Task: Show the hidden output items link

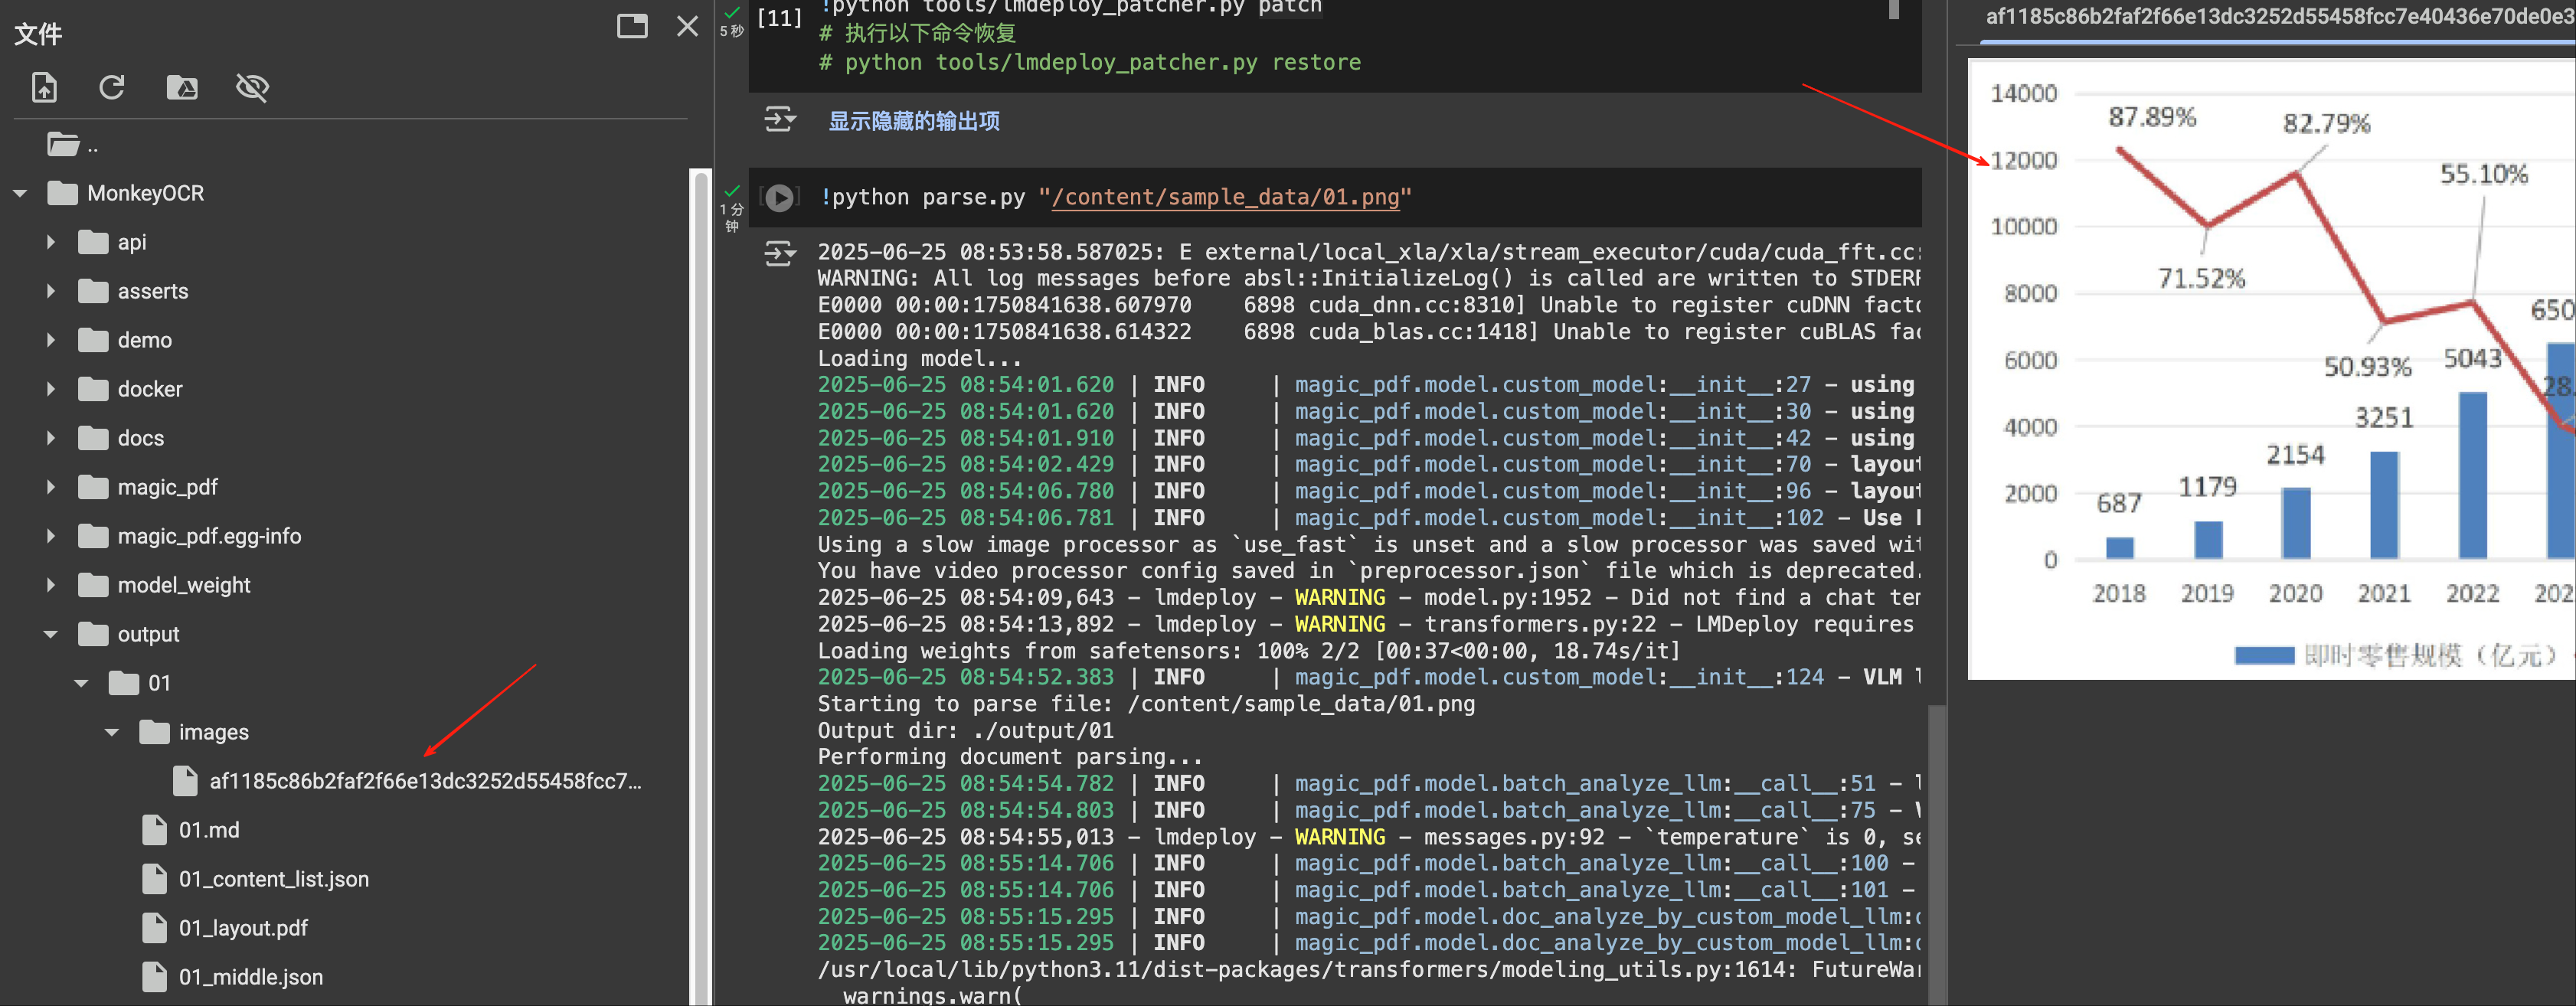Action: click(913, 121)
